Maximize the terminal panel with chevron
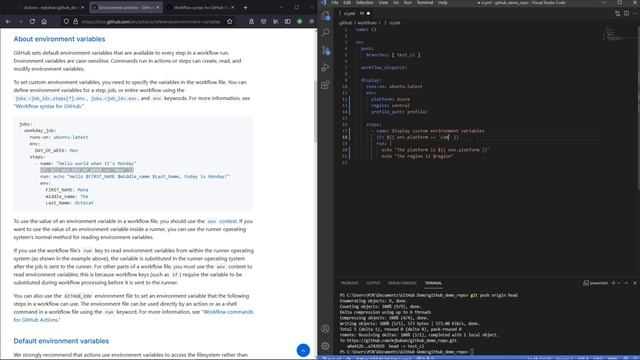 click(x=626, y=283)
